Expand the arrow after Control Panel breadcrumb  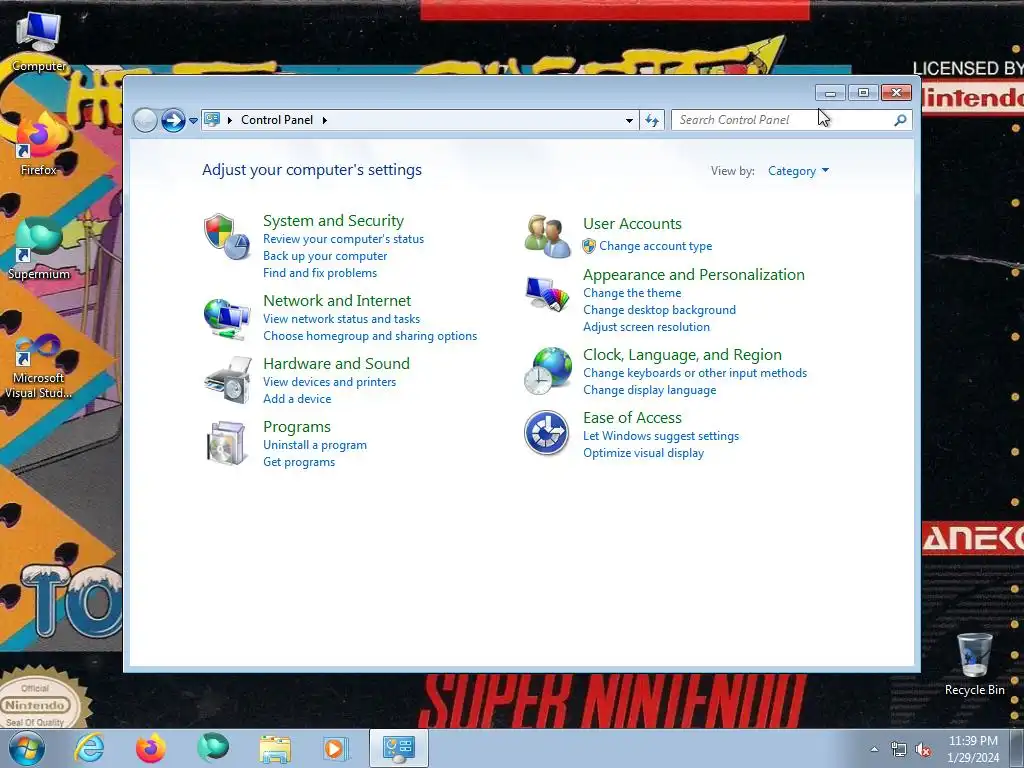coord(325,120)
